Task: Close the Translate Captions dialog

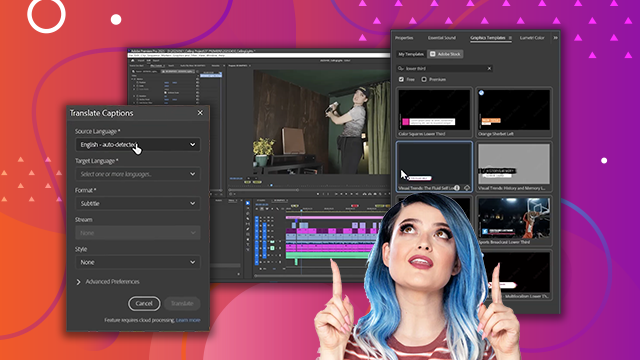Action: coord(200,113)
